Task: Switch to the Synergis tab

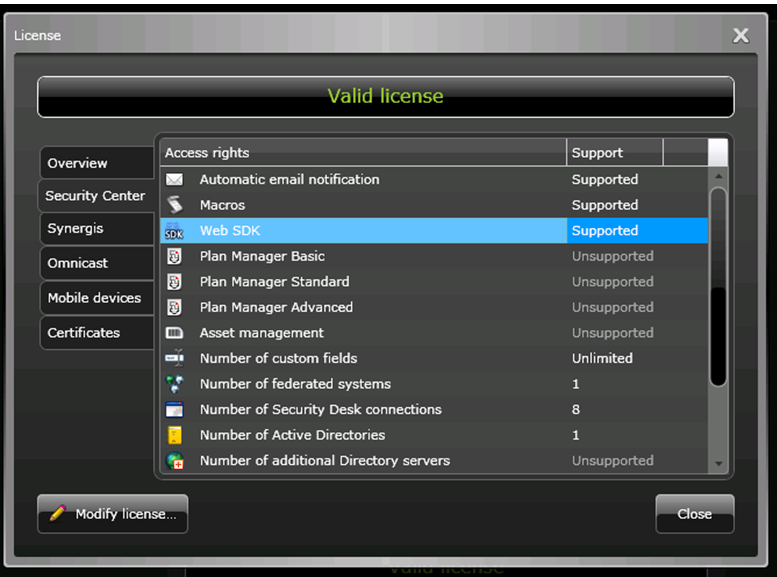Action: coord(95,229)
